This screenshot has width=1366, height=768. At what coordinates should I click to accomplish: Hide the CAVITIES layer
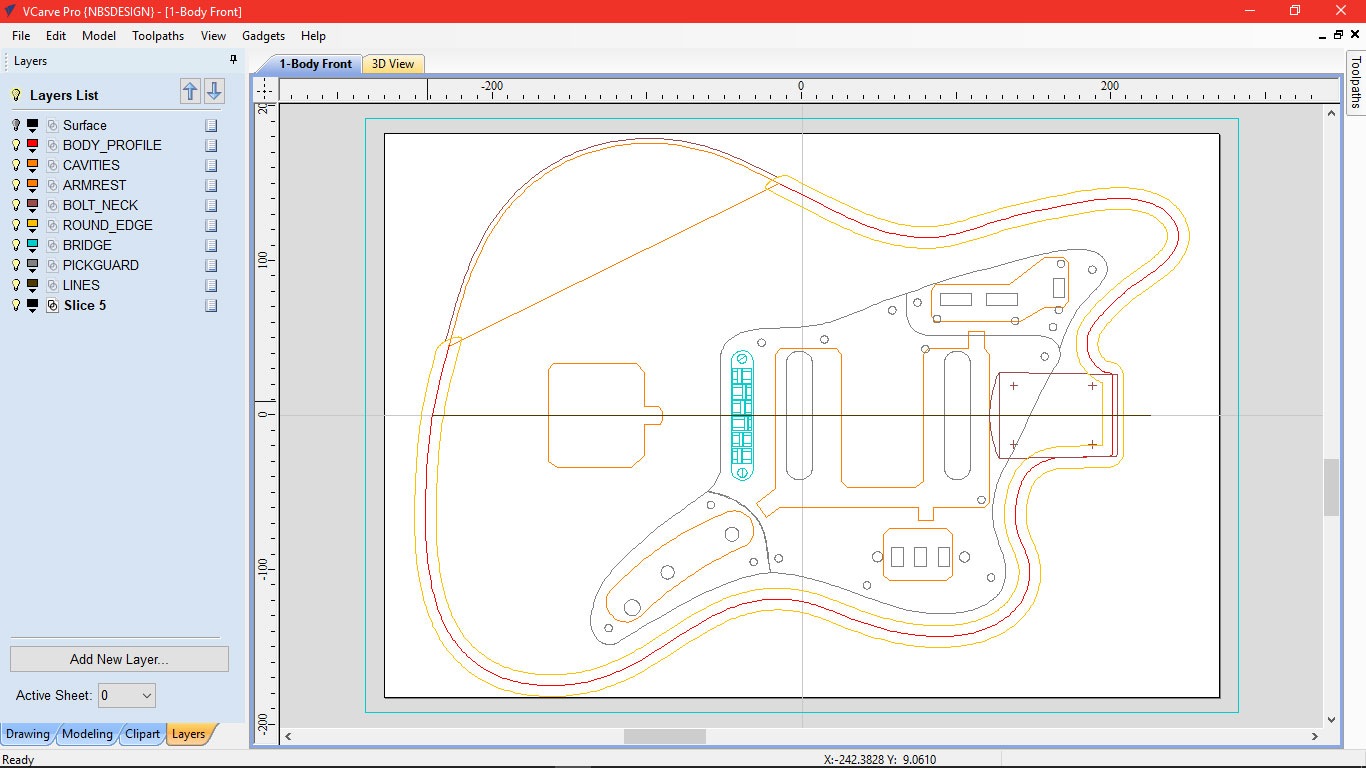pos(16,165)
